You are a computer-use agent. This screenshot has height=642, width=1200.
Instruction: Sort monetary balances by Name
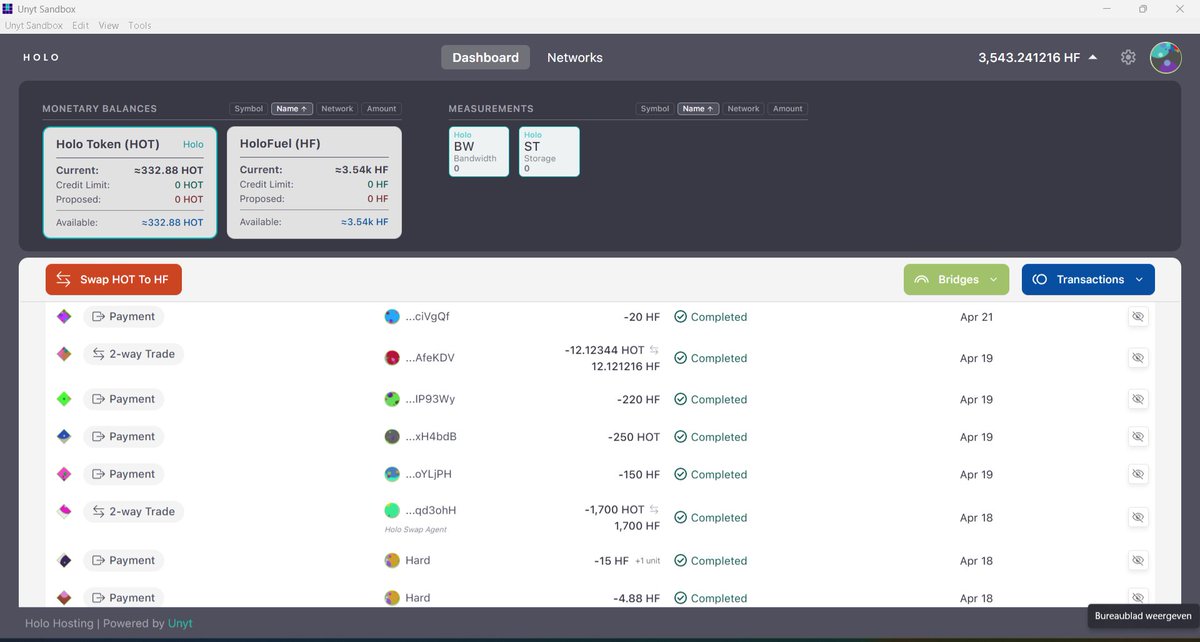tap(292, 108)
